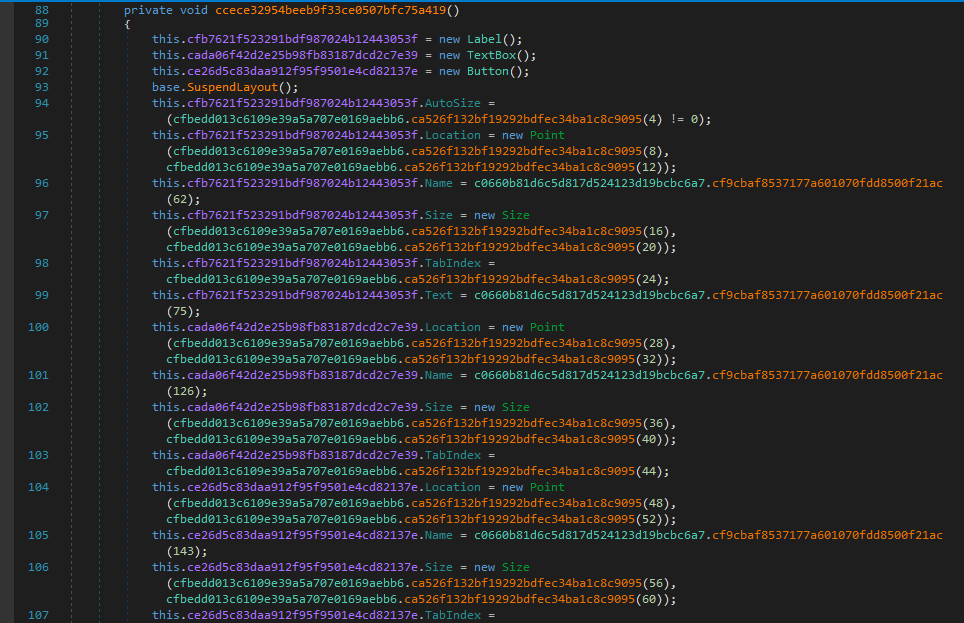Viewport: 964px width, 623px height.
Task: Click the Button type on line 92
Action: 488,71
